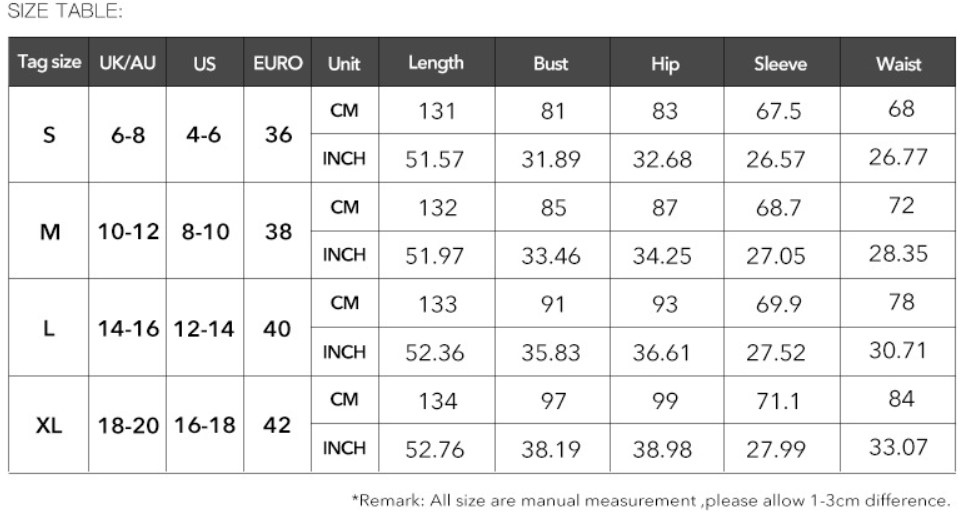Select the EURO 42 cell
The image size is (972, 521).
277,425
